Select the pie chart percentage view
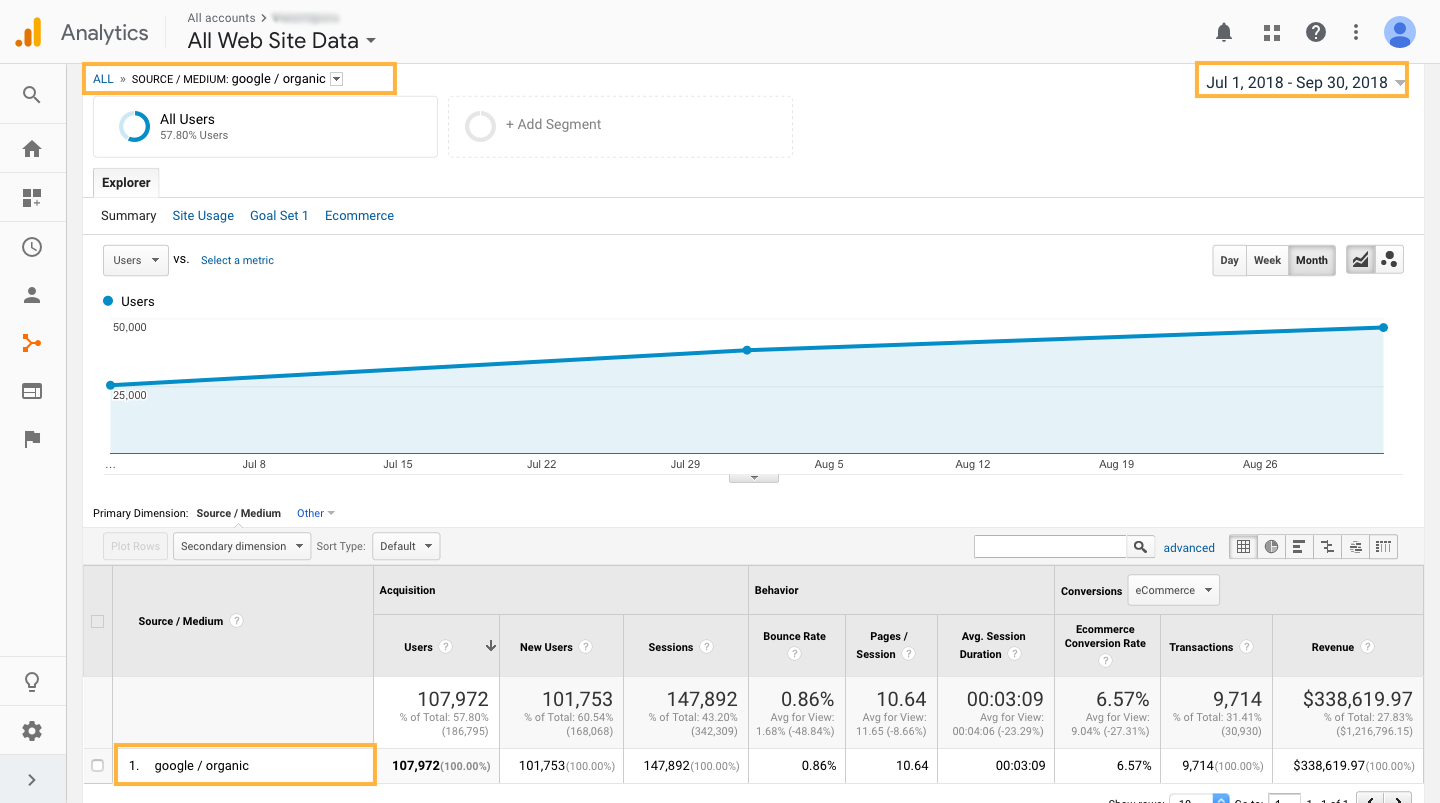 1271,547
